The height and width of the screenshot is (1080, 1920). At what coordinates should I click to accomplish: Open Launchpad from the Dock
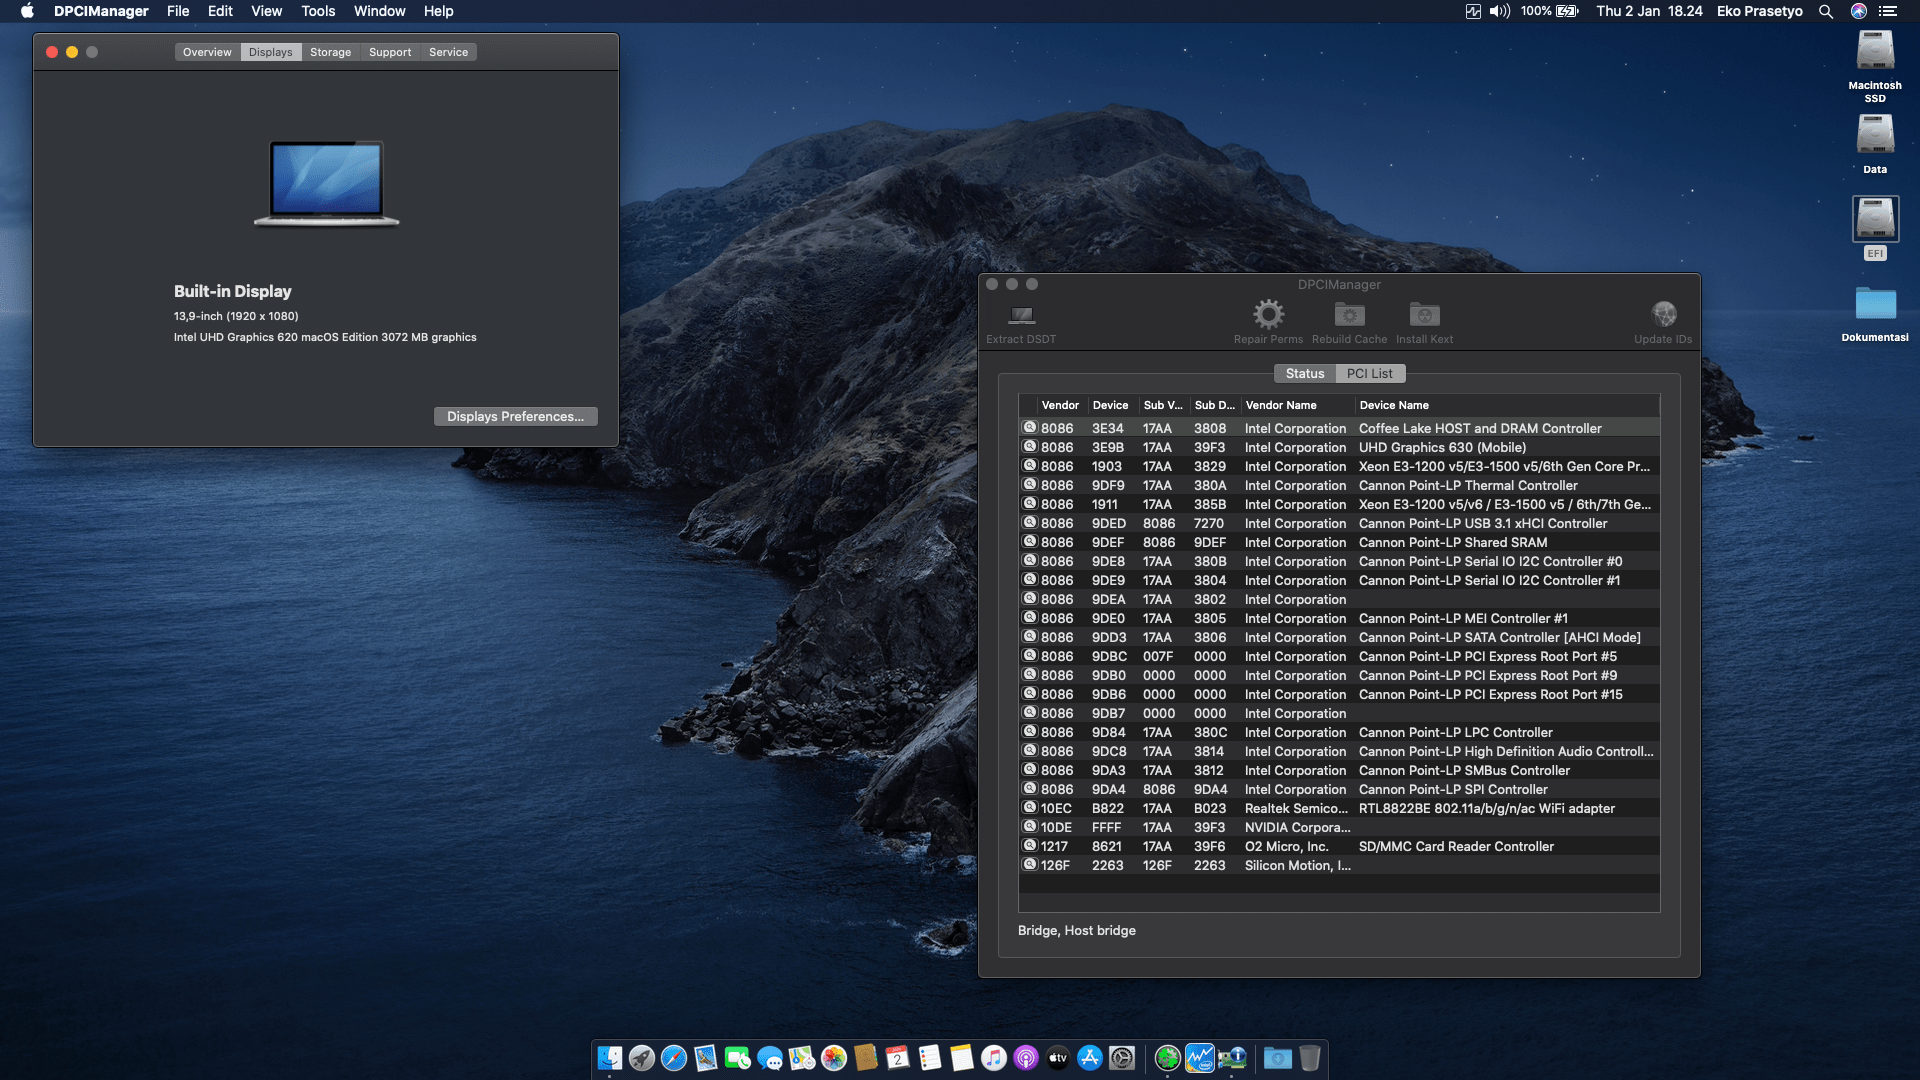[x=642, y=1058]
